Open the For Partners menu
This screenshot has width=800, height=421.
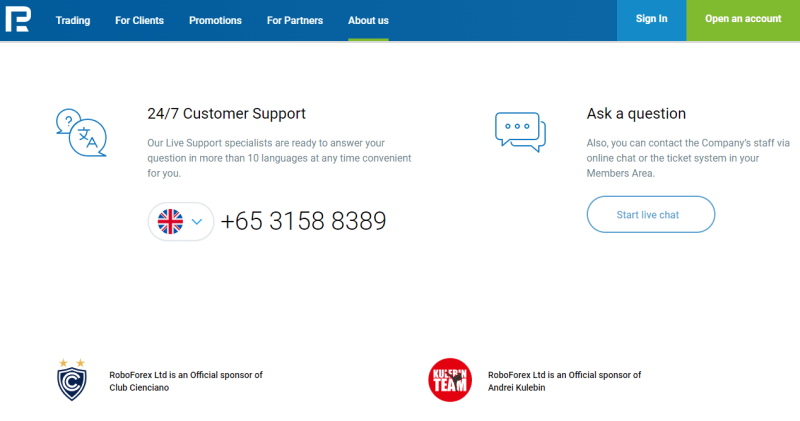coord(295,20)
